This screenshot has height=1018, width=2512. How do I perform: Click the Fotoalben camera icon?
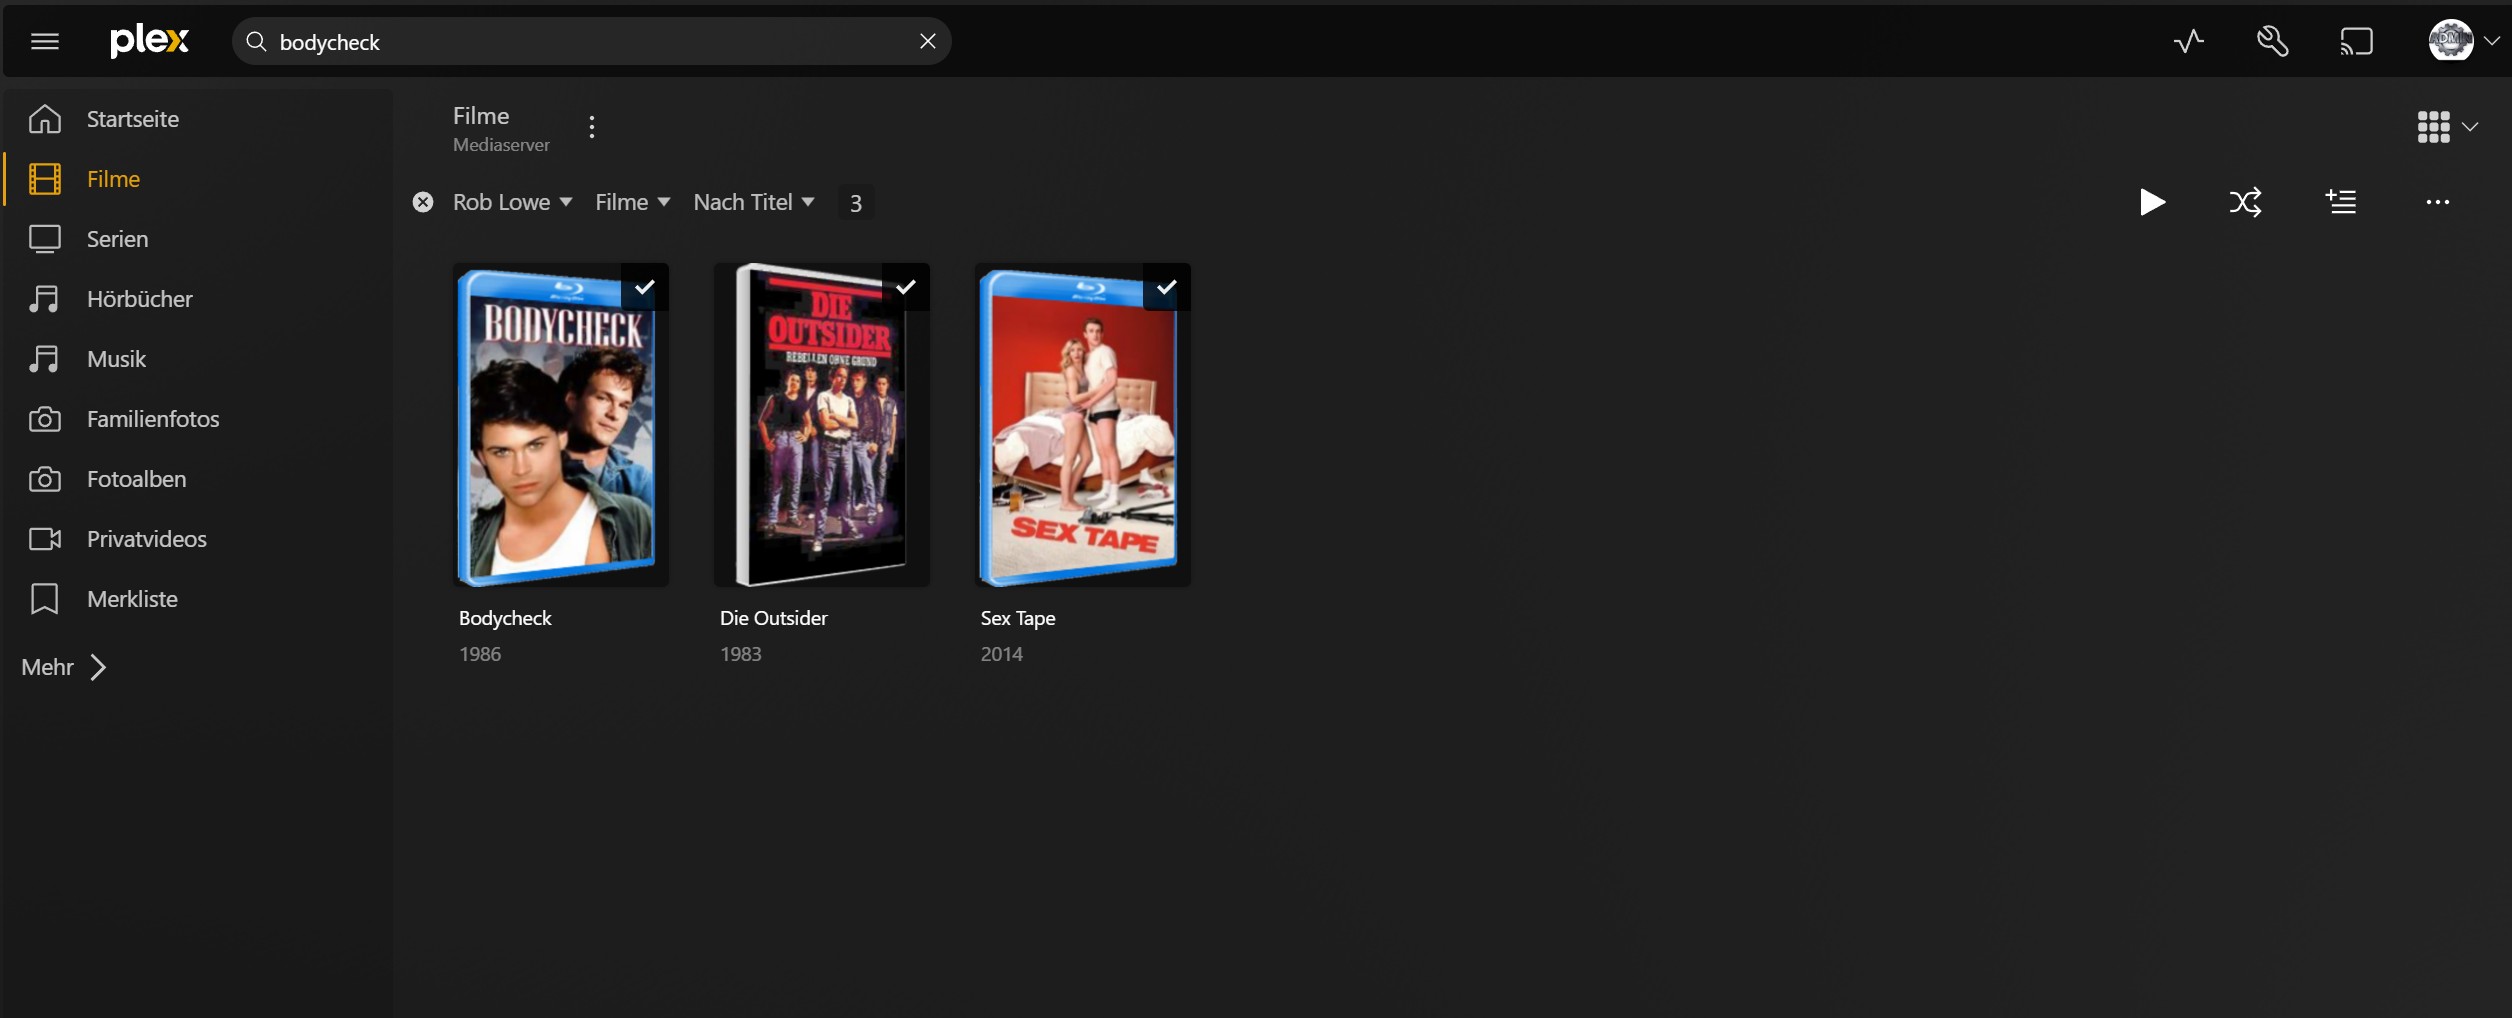[45, 479]
